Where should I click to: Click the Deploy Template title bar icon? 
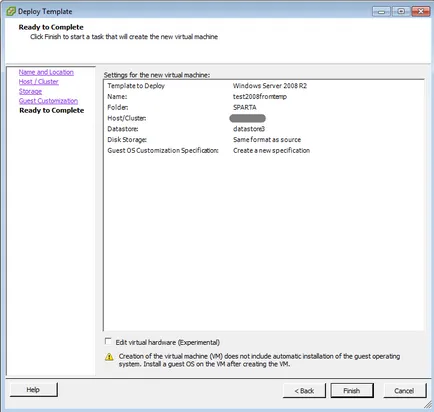point(11,11)
